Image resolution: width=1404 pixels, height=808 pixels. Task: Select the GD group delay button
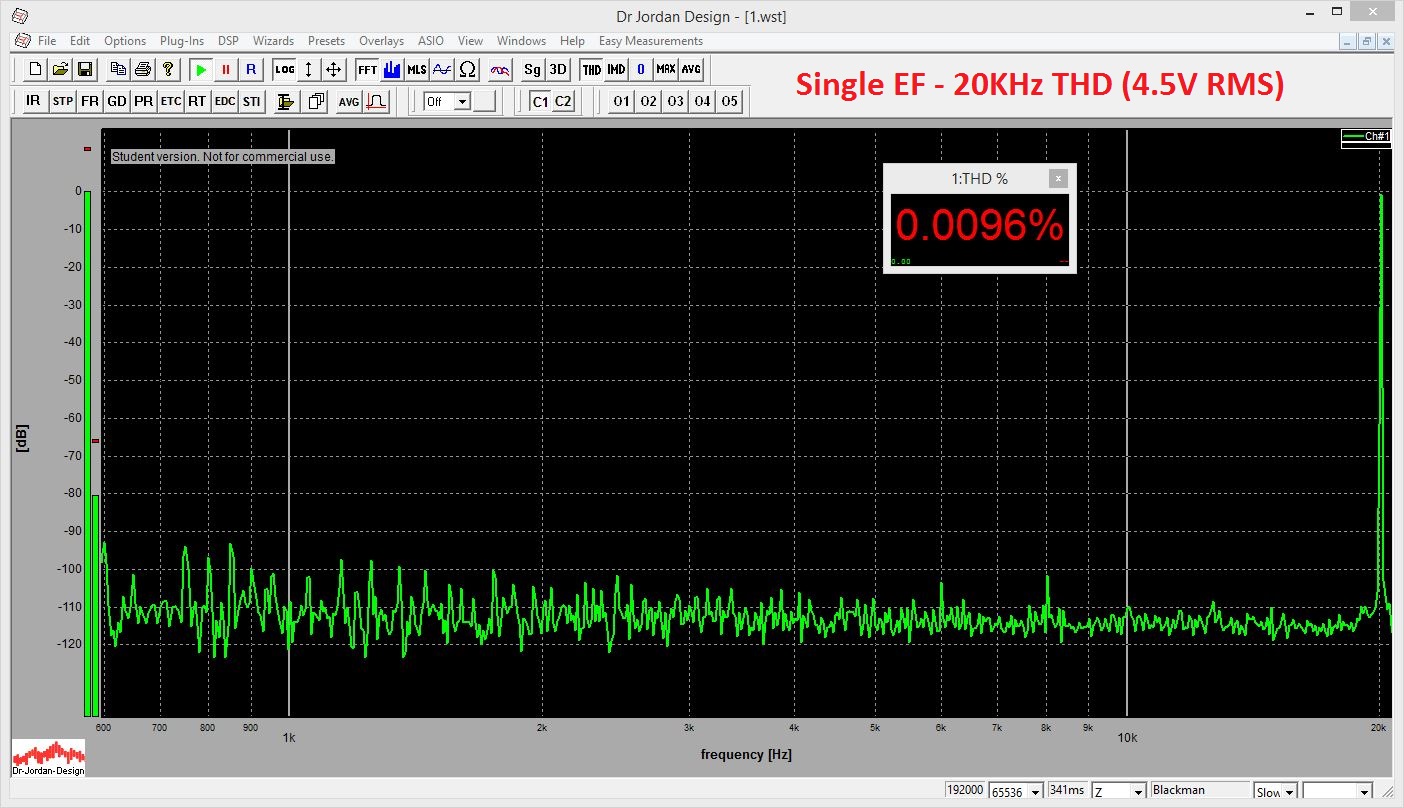(x=117, y=101)
